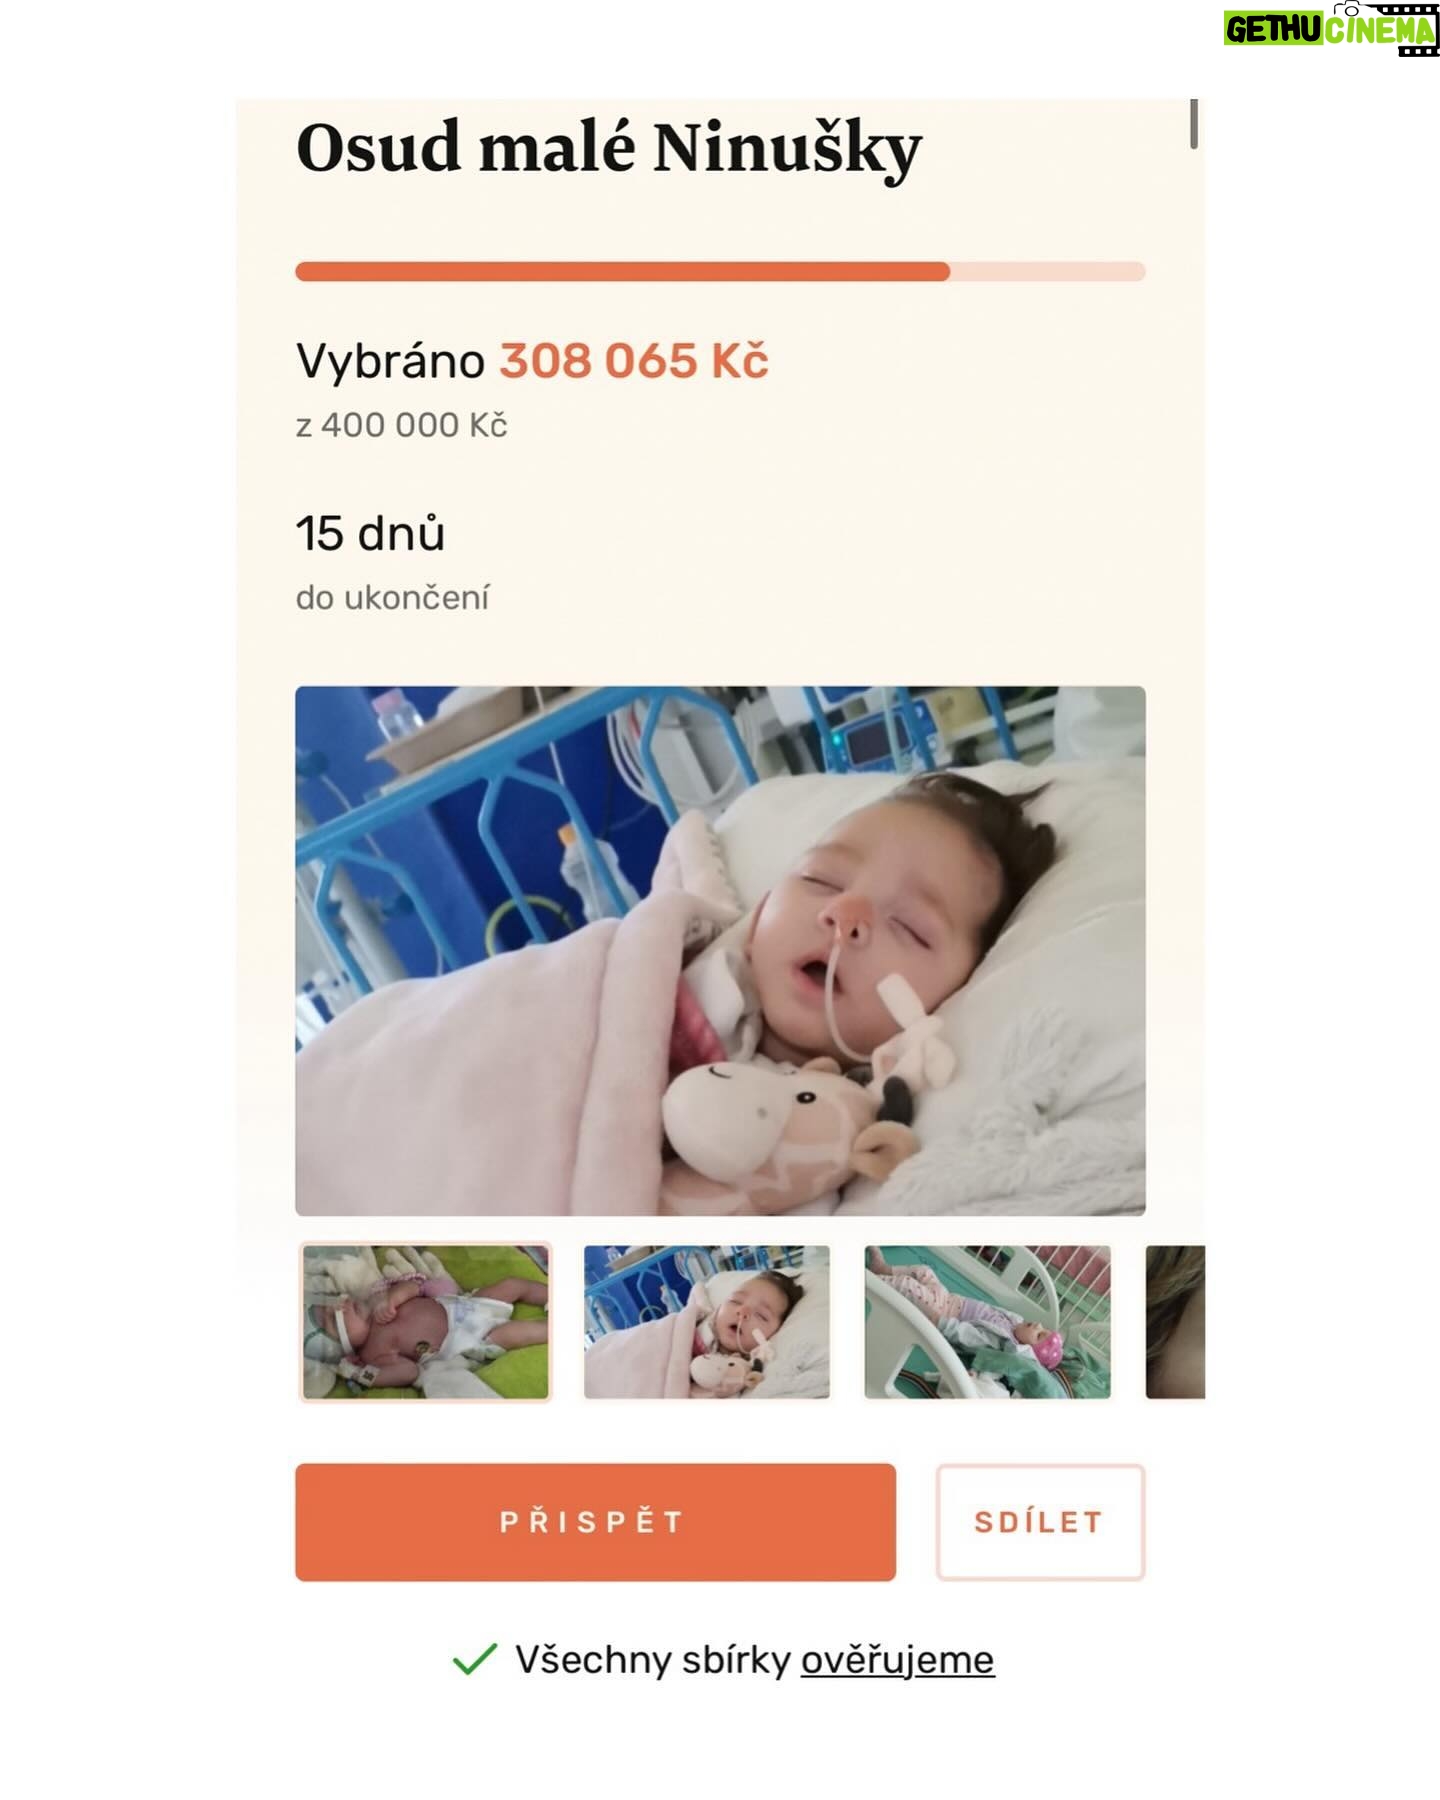The width and height of the screenshot is (1440, 1800).
Task: Click the green verification checkmark icon
Action: tap(474, 1659)
